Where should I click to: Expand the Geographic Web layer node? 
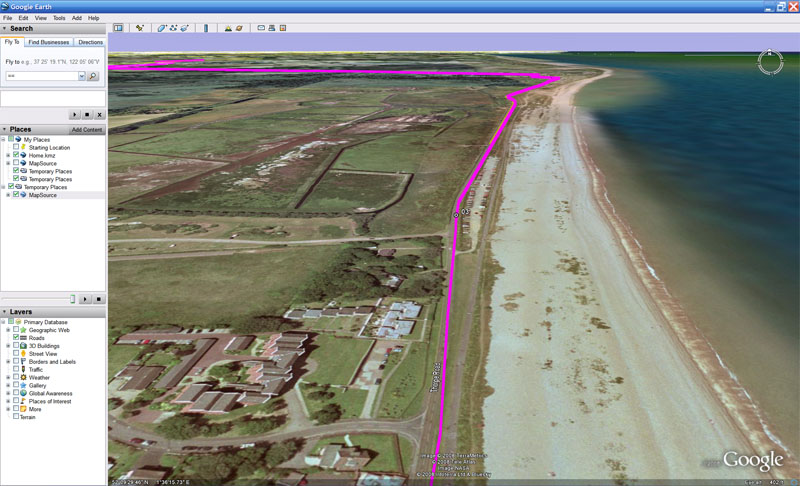8,330
